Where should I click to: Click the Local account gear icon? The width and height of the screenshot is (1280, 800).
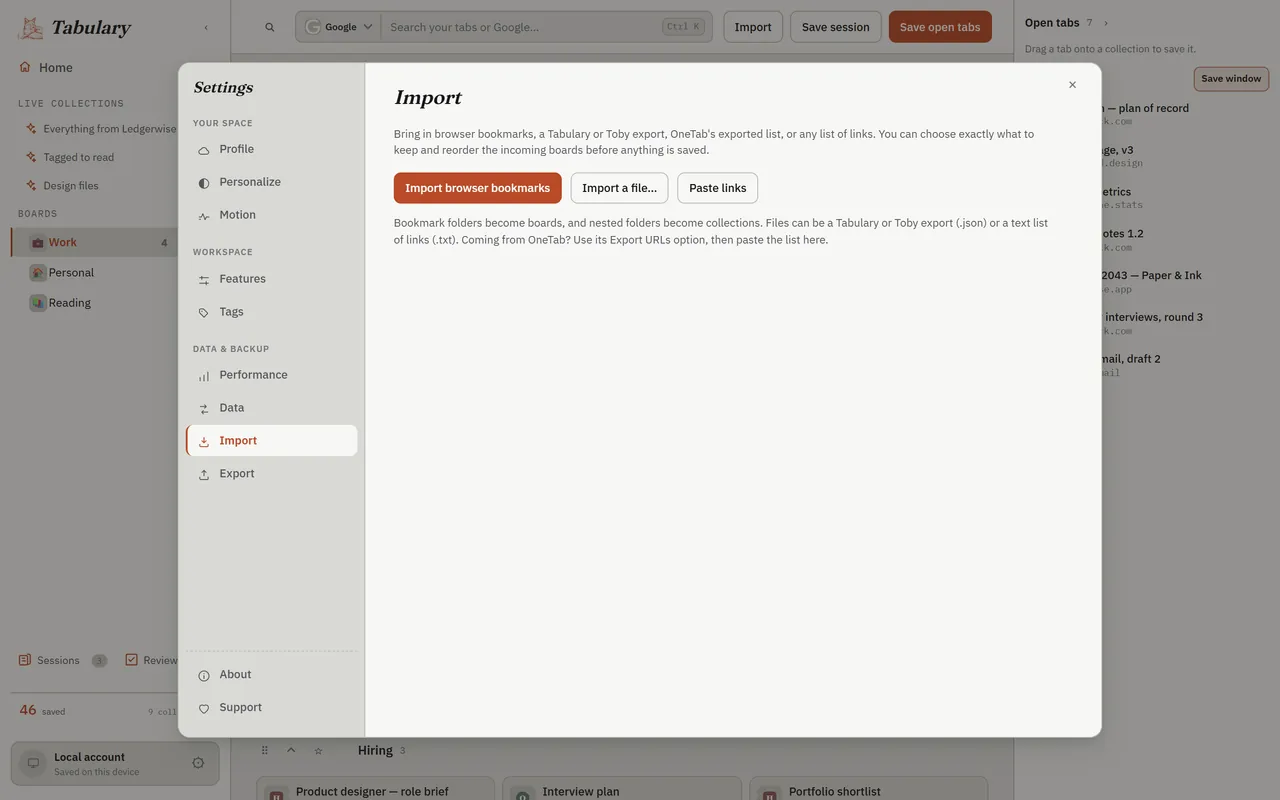pos(198,763)
